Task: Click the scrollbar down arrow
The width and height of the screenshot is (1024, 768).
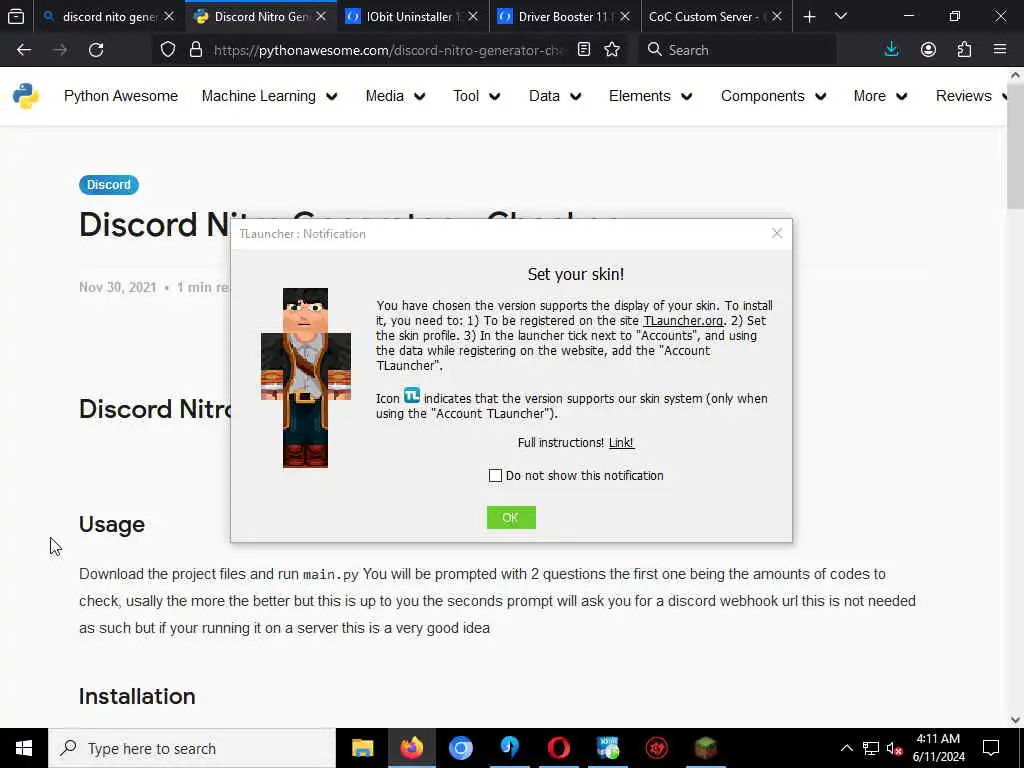Action: (1015, 720)
